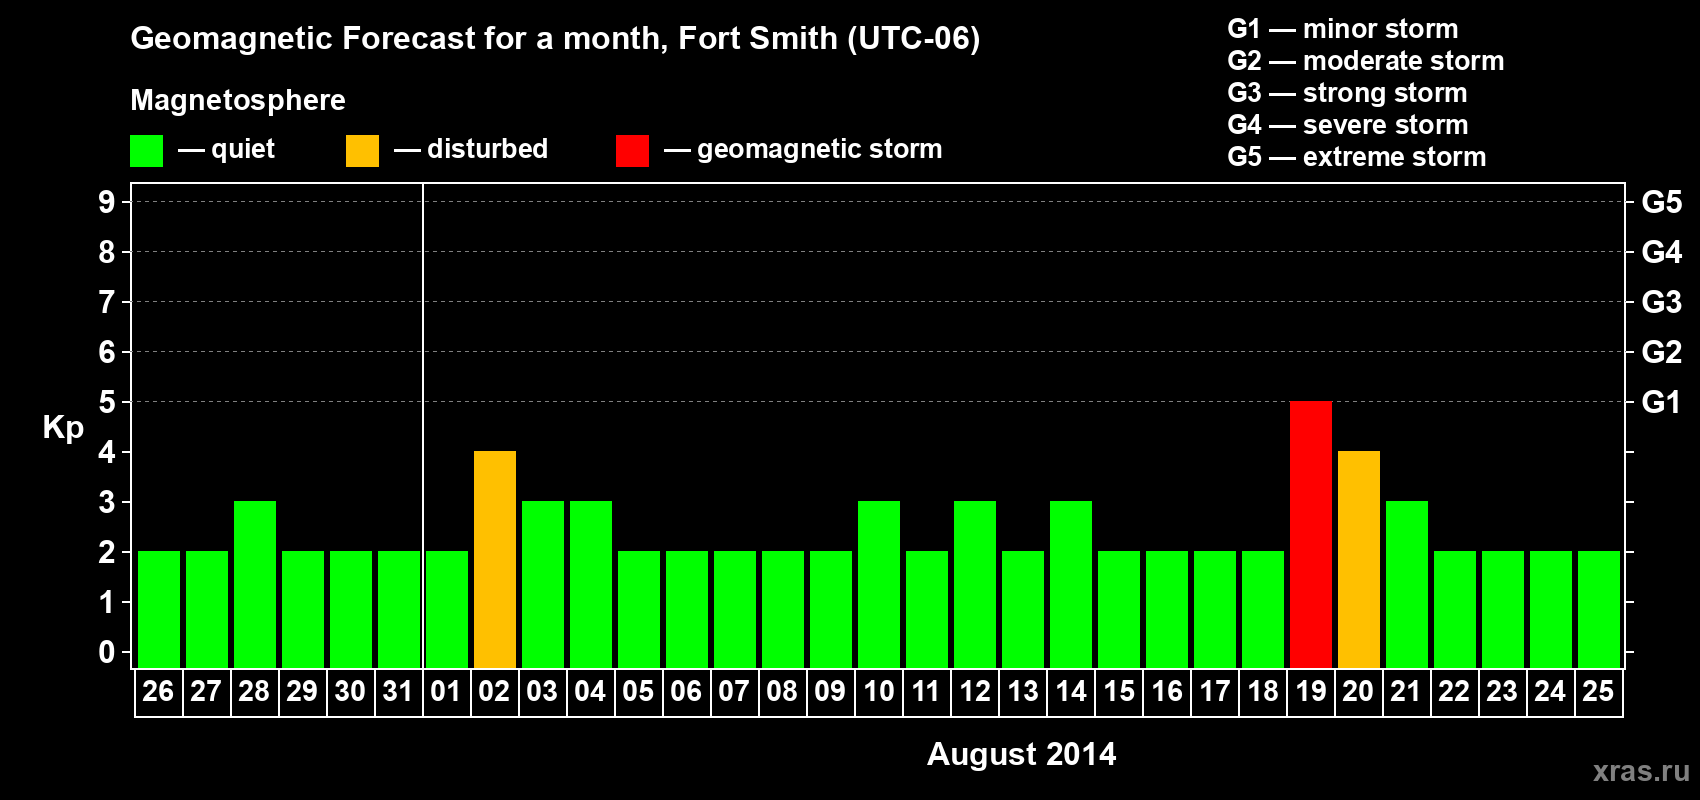Screen dimensions: 1700x800
Task: Click the G1 label on the right axis
Action: click(x=1662, y=402)
